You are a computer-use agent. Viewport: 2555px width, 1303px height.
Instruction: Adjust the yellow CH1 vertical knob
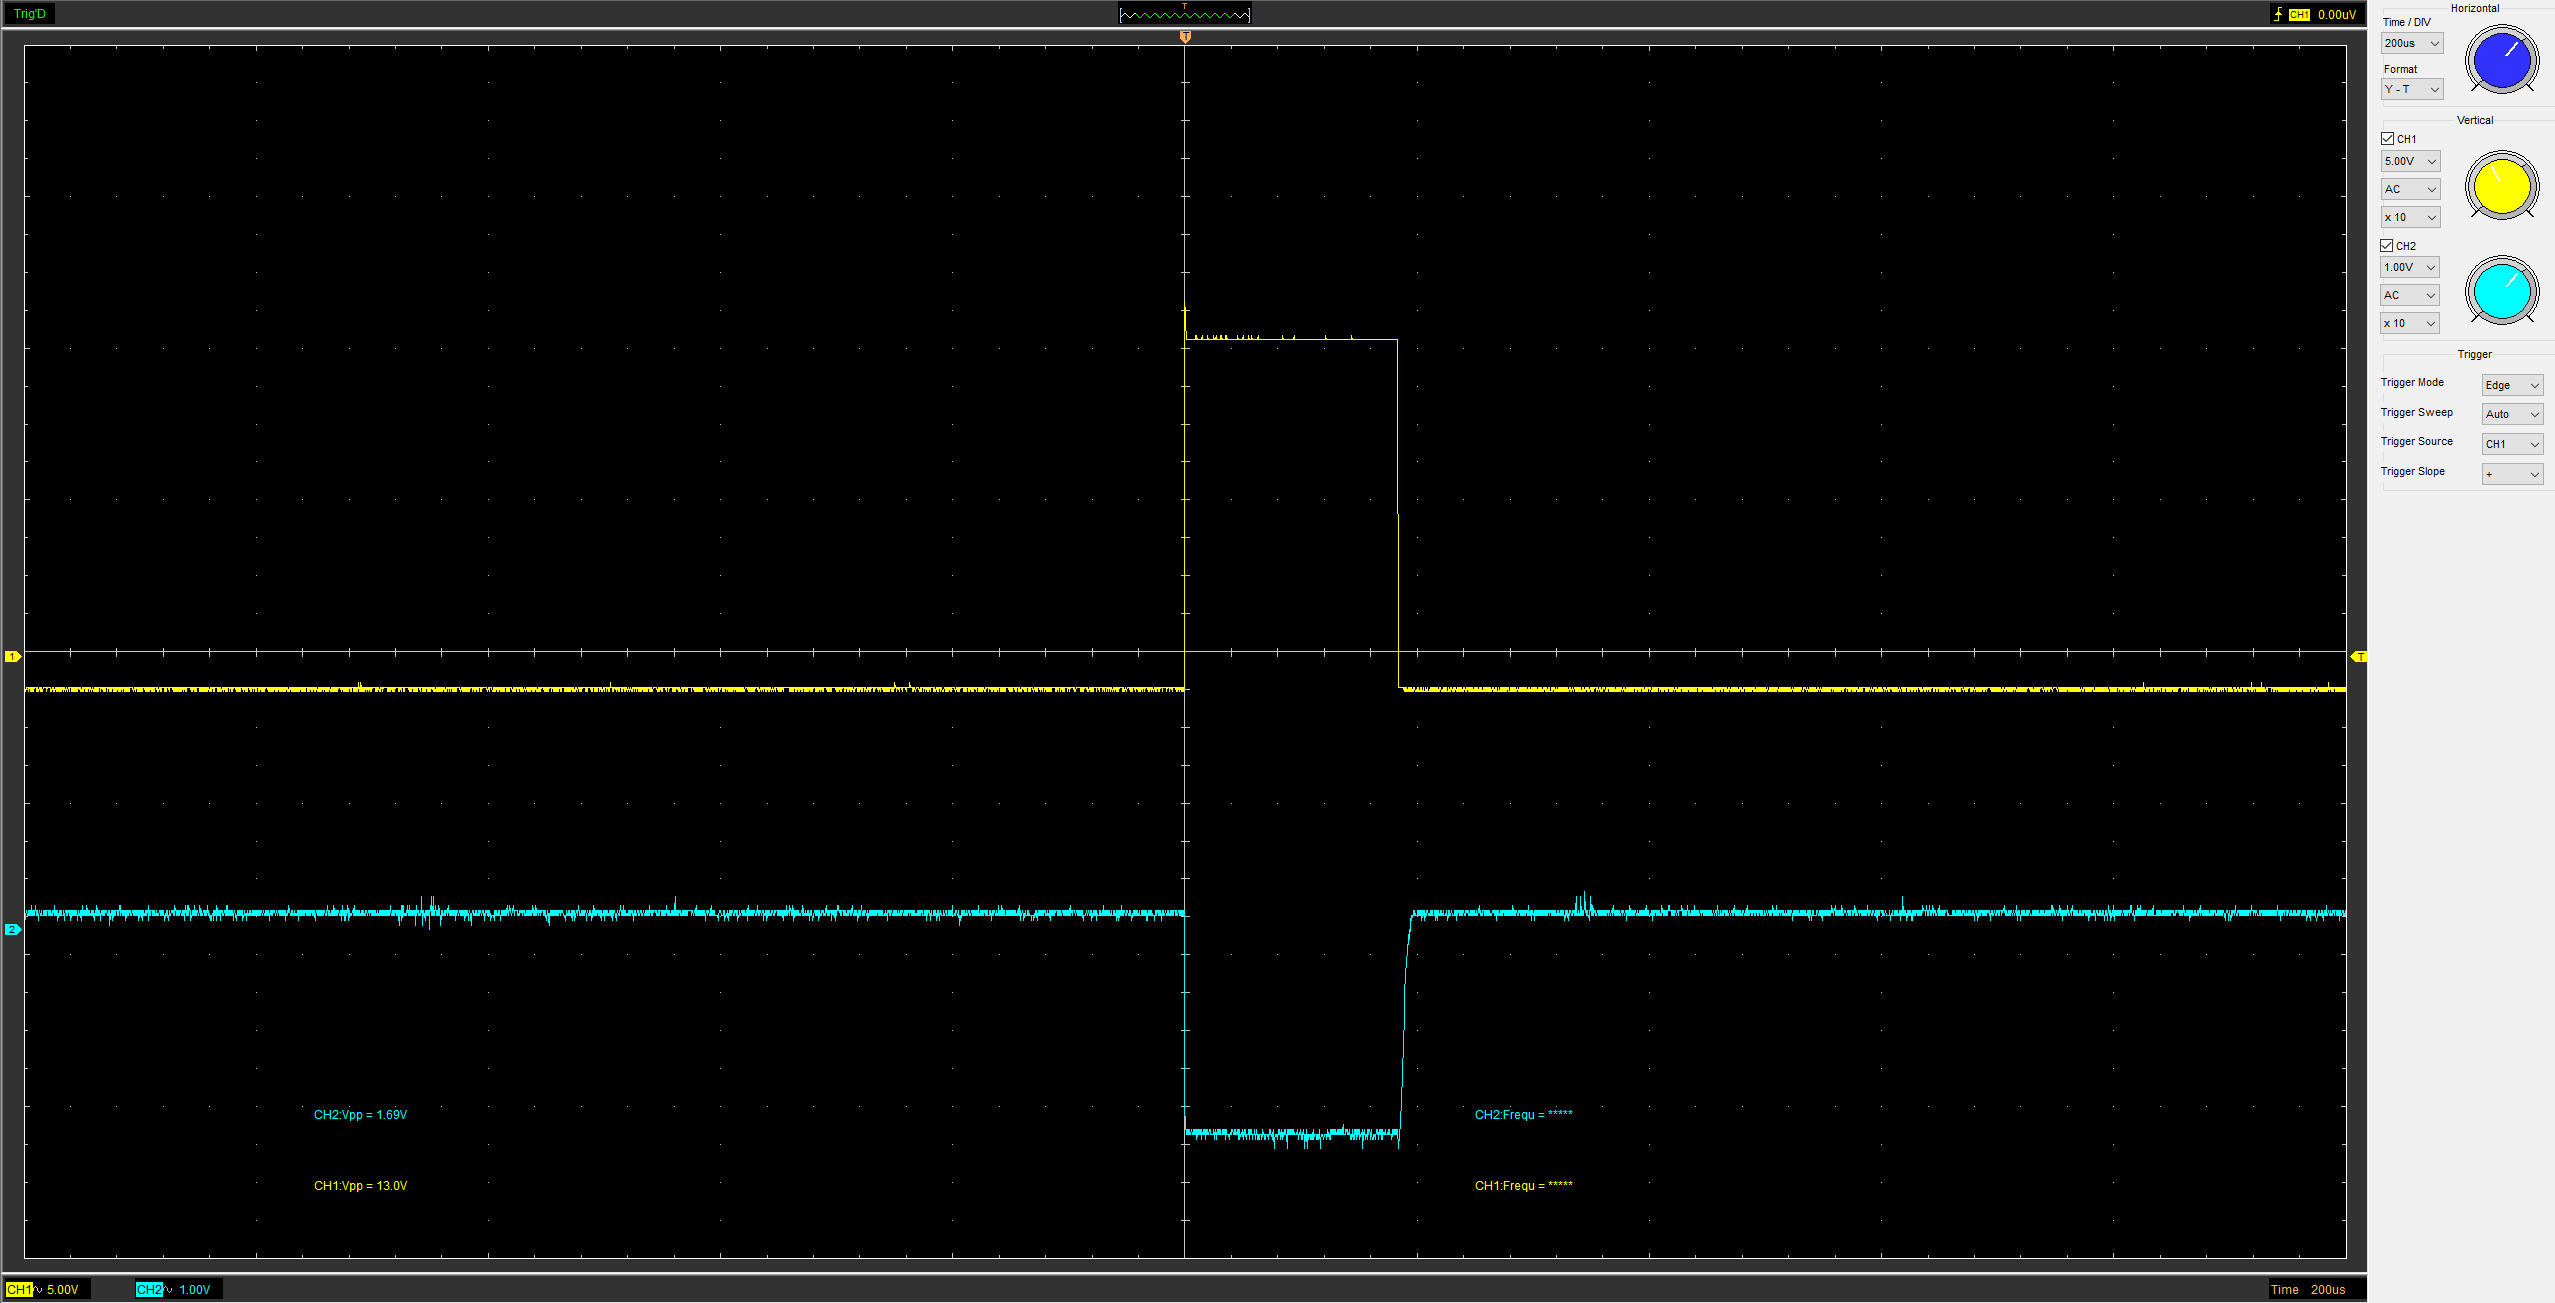(2501, 185)
